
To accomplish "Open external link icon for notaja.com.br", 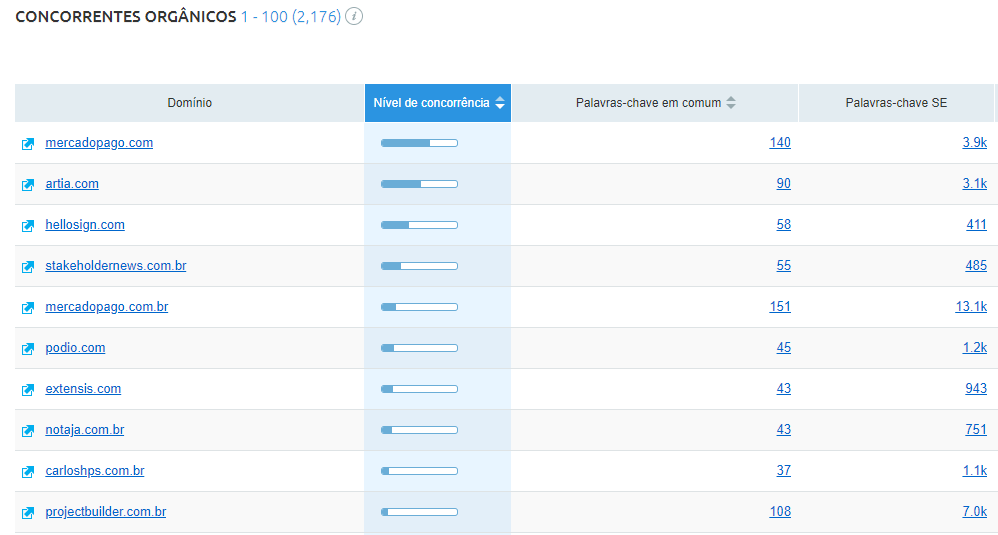I will (x=28, y=431).
